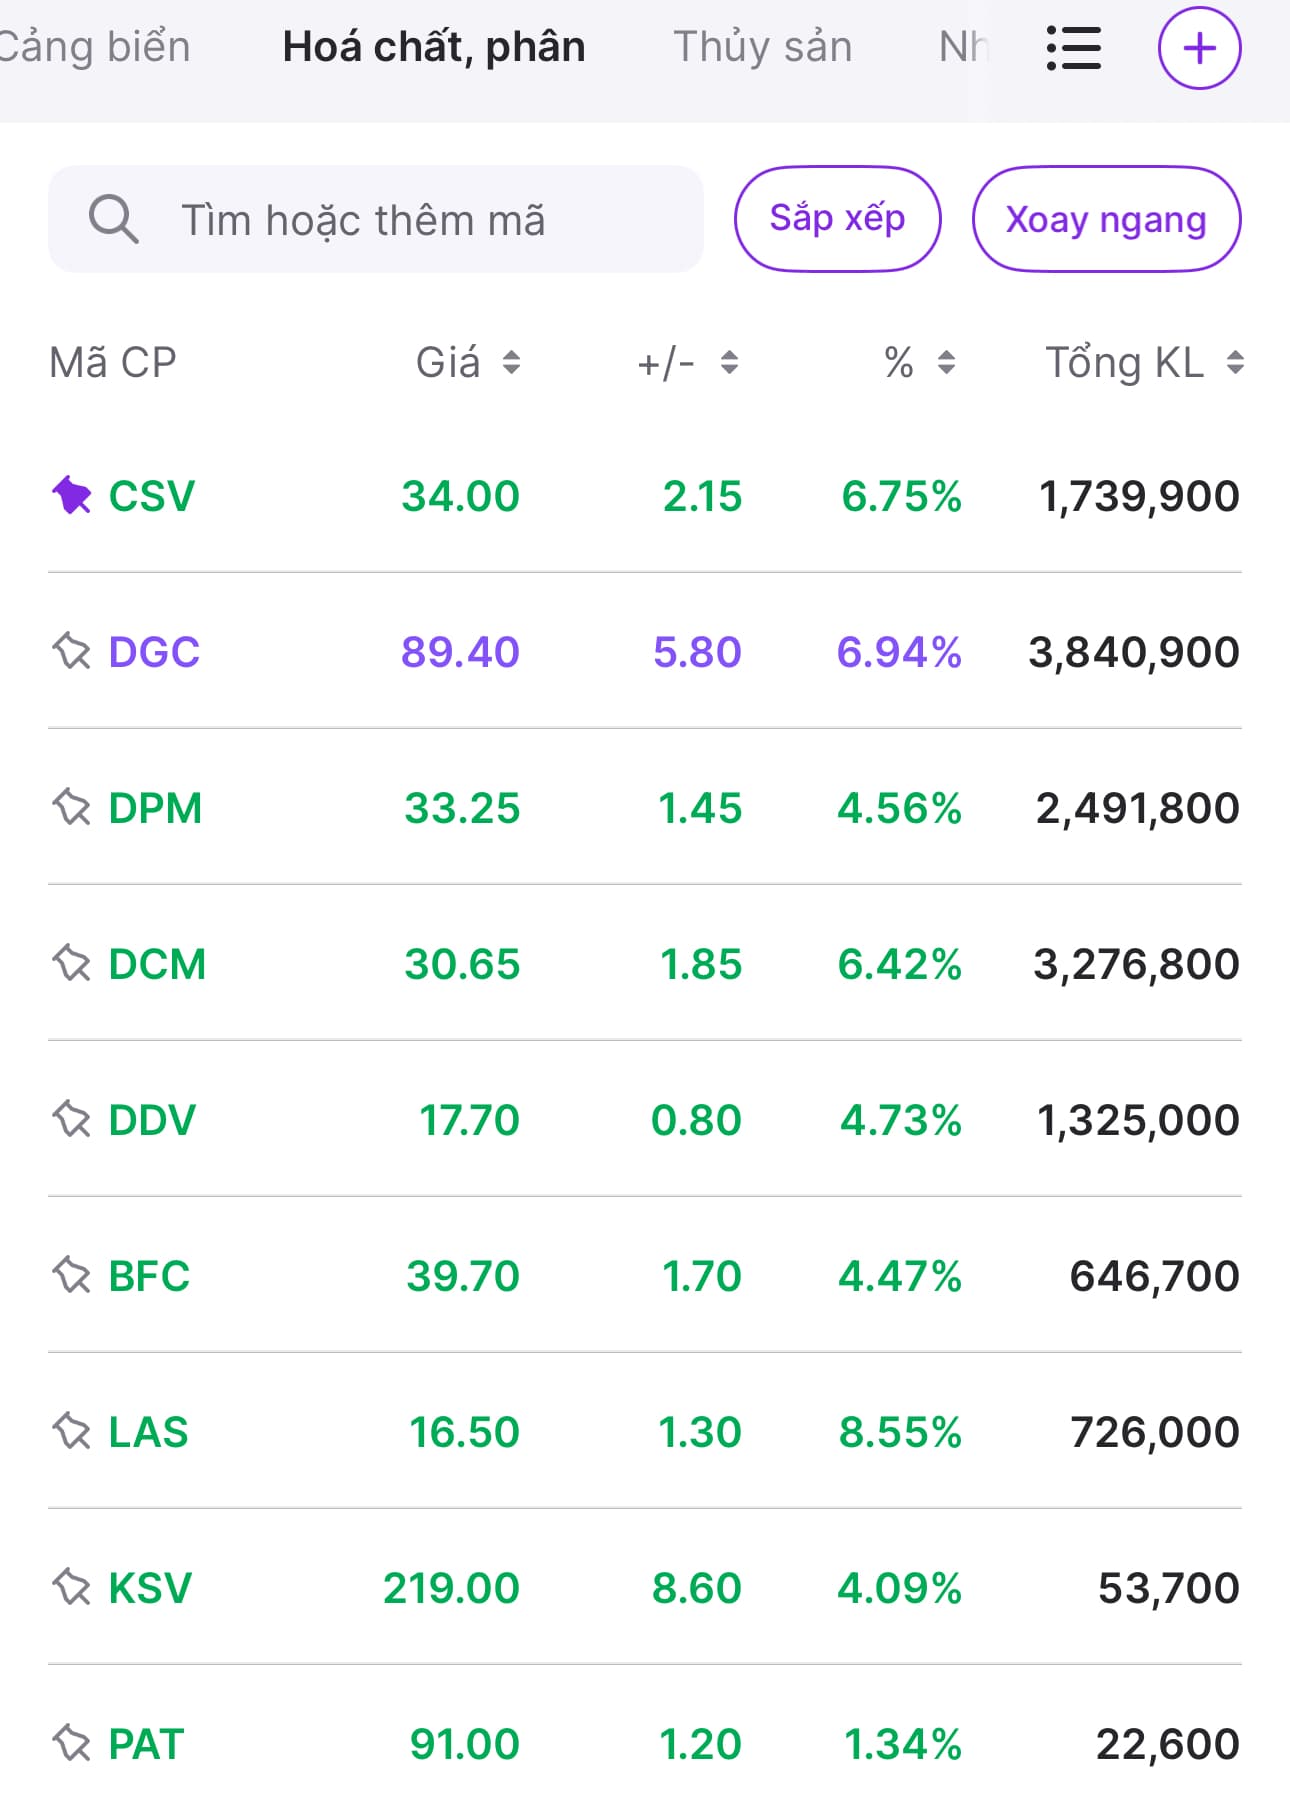Toggle the pin for DCM
This screenshot has width=1290, height=1800.
[72, 964]
